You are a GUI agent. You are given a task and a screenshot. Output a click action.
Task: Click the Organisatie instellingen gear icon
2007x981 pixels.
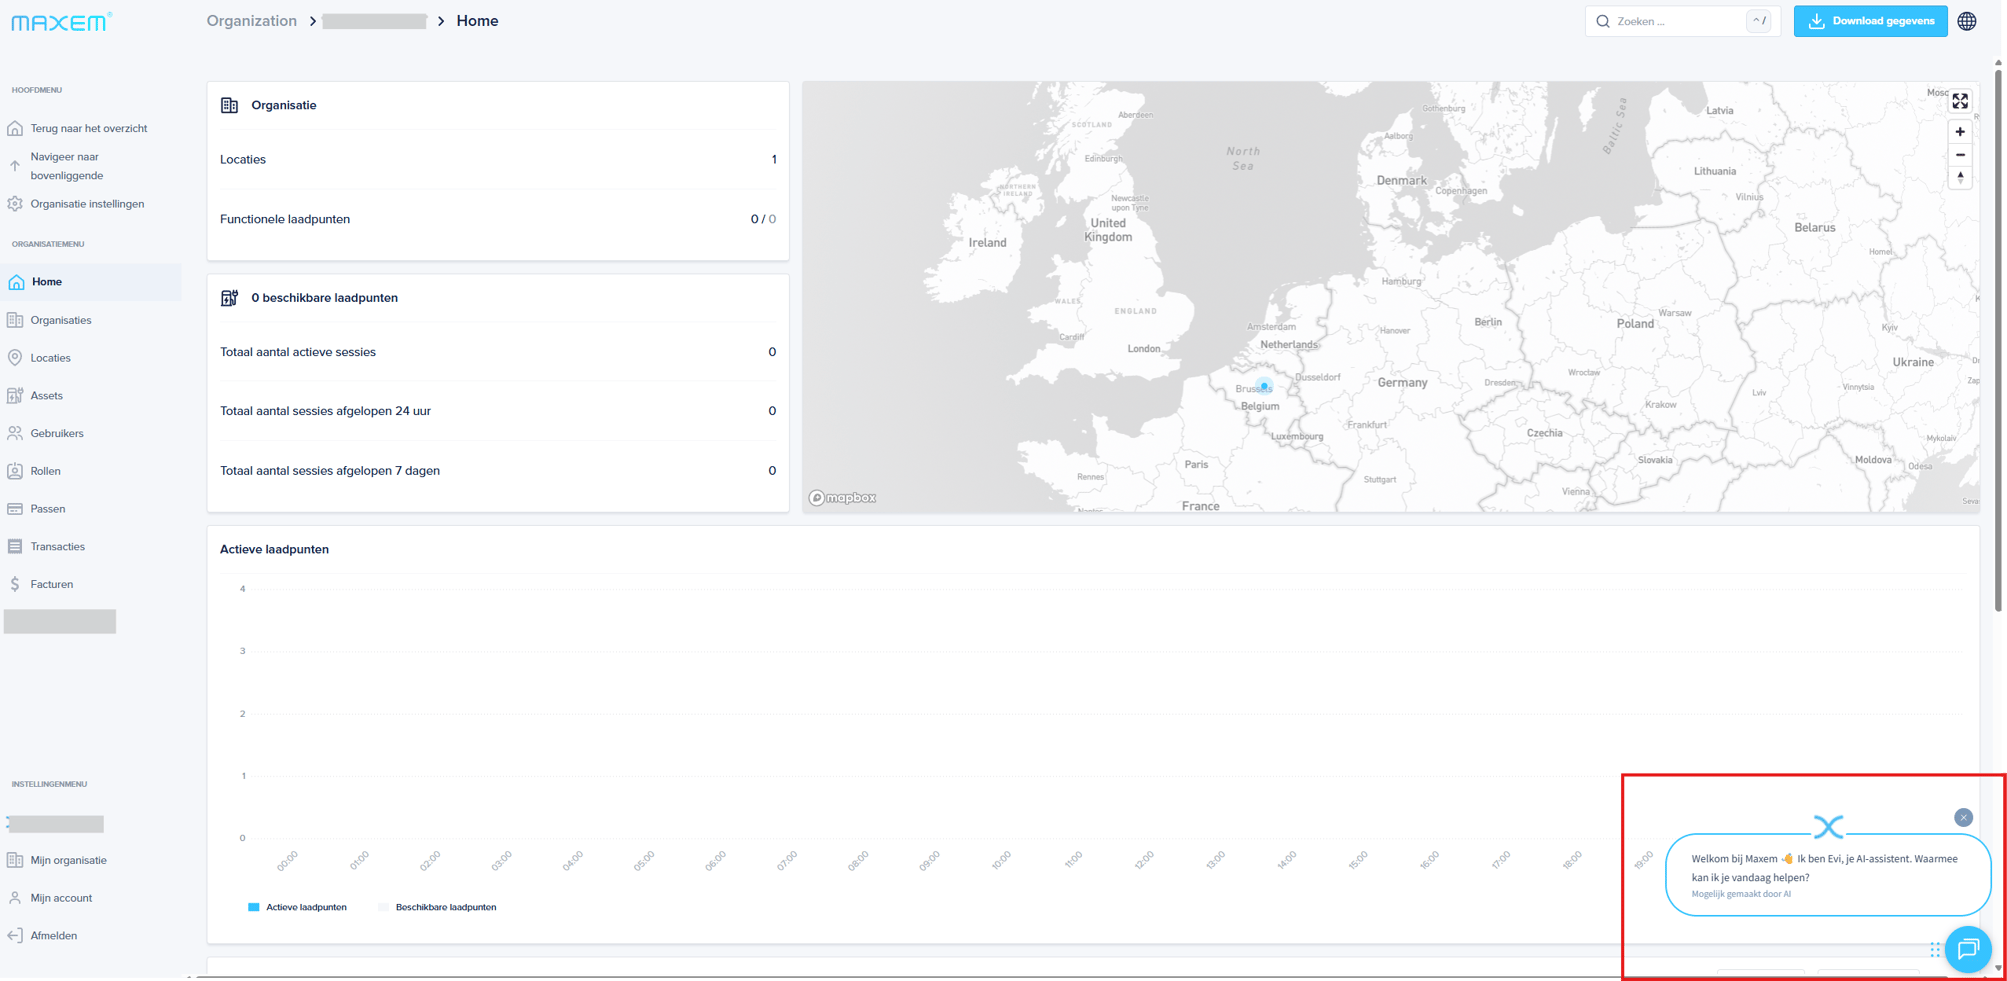click(15, 204)
